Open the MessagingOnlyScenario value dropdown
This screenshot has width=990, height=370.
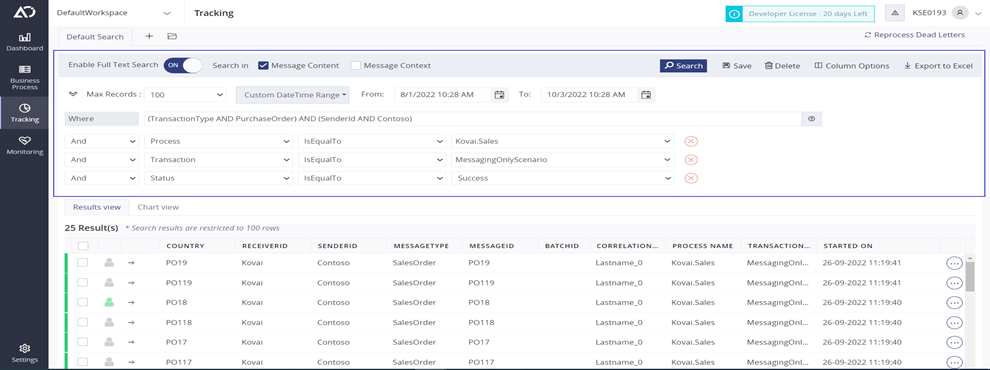(x=562, y=160)
